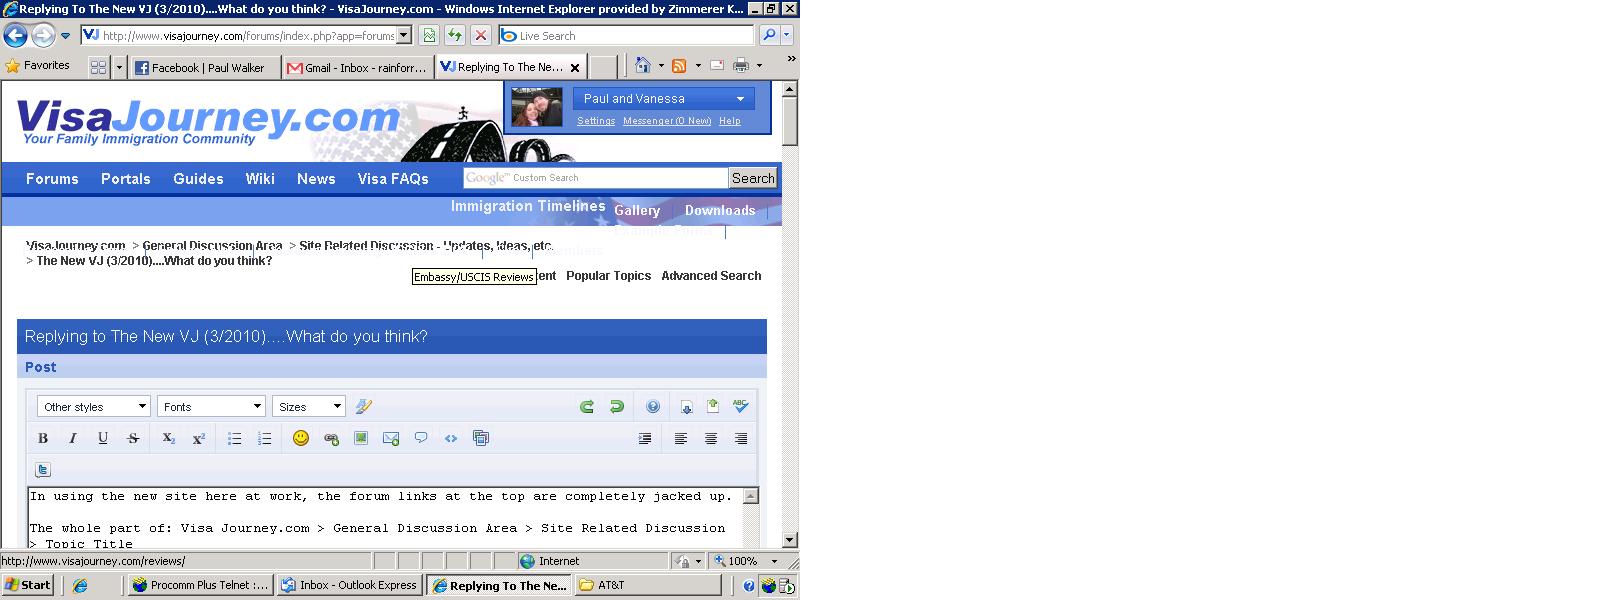The width and height of the screenshot is (1614, 600).
Task: Open the RSS feeds button
Action: 679,66
